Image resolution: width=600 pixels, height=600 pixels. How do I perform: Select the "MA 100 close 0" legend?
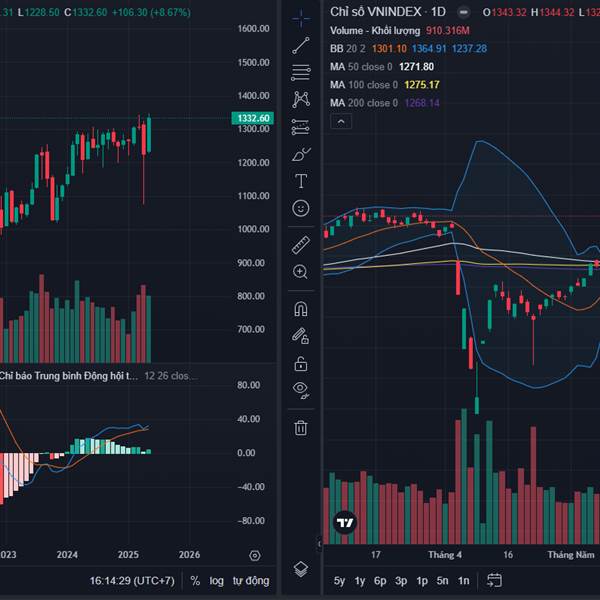[x=364, y=85]
